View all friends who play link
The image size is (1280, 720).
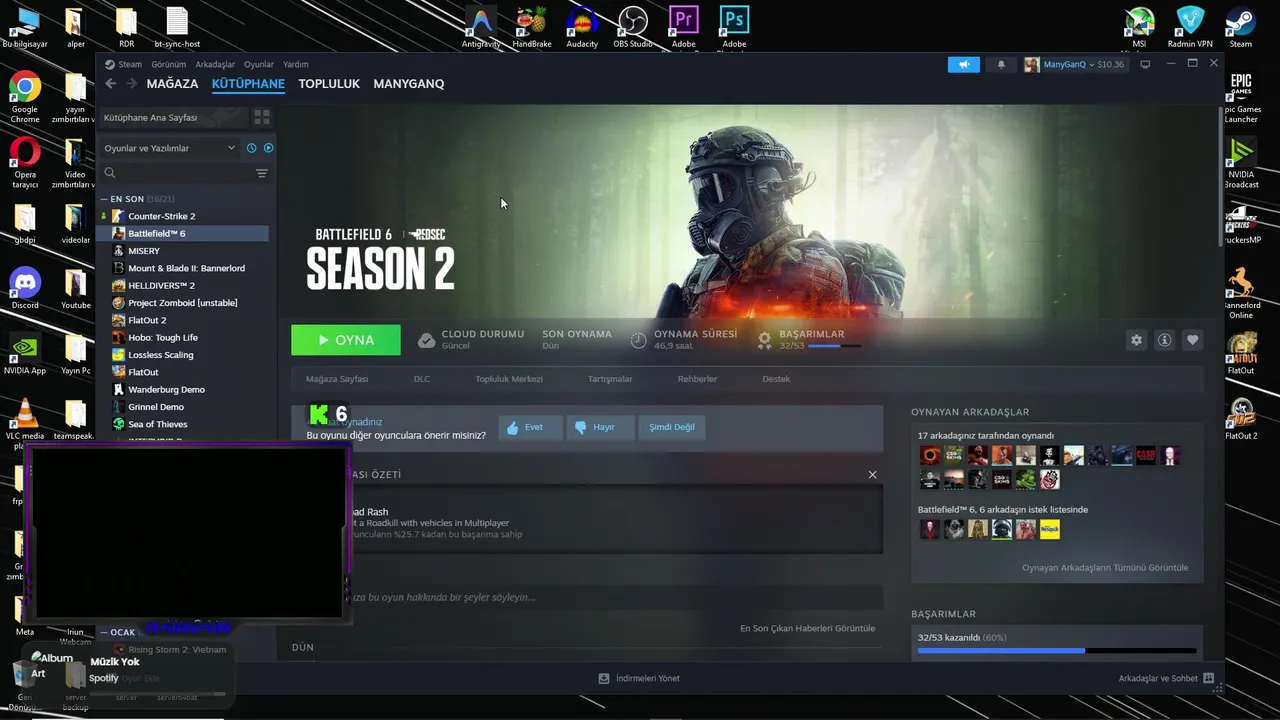(x=1105, y=568)
